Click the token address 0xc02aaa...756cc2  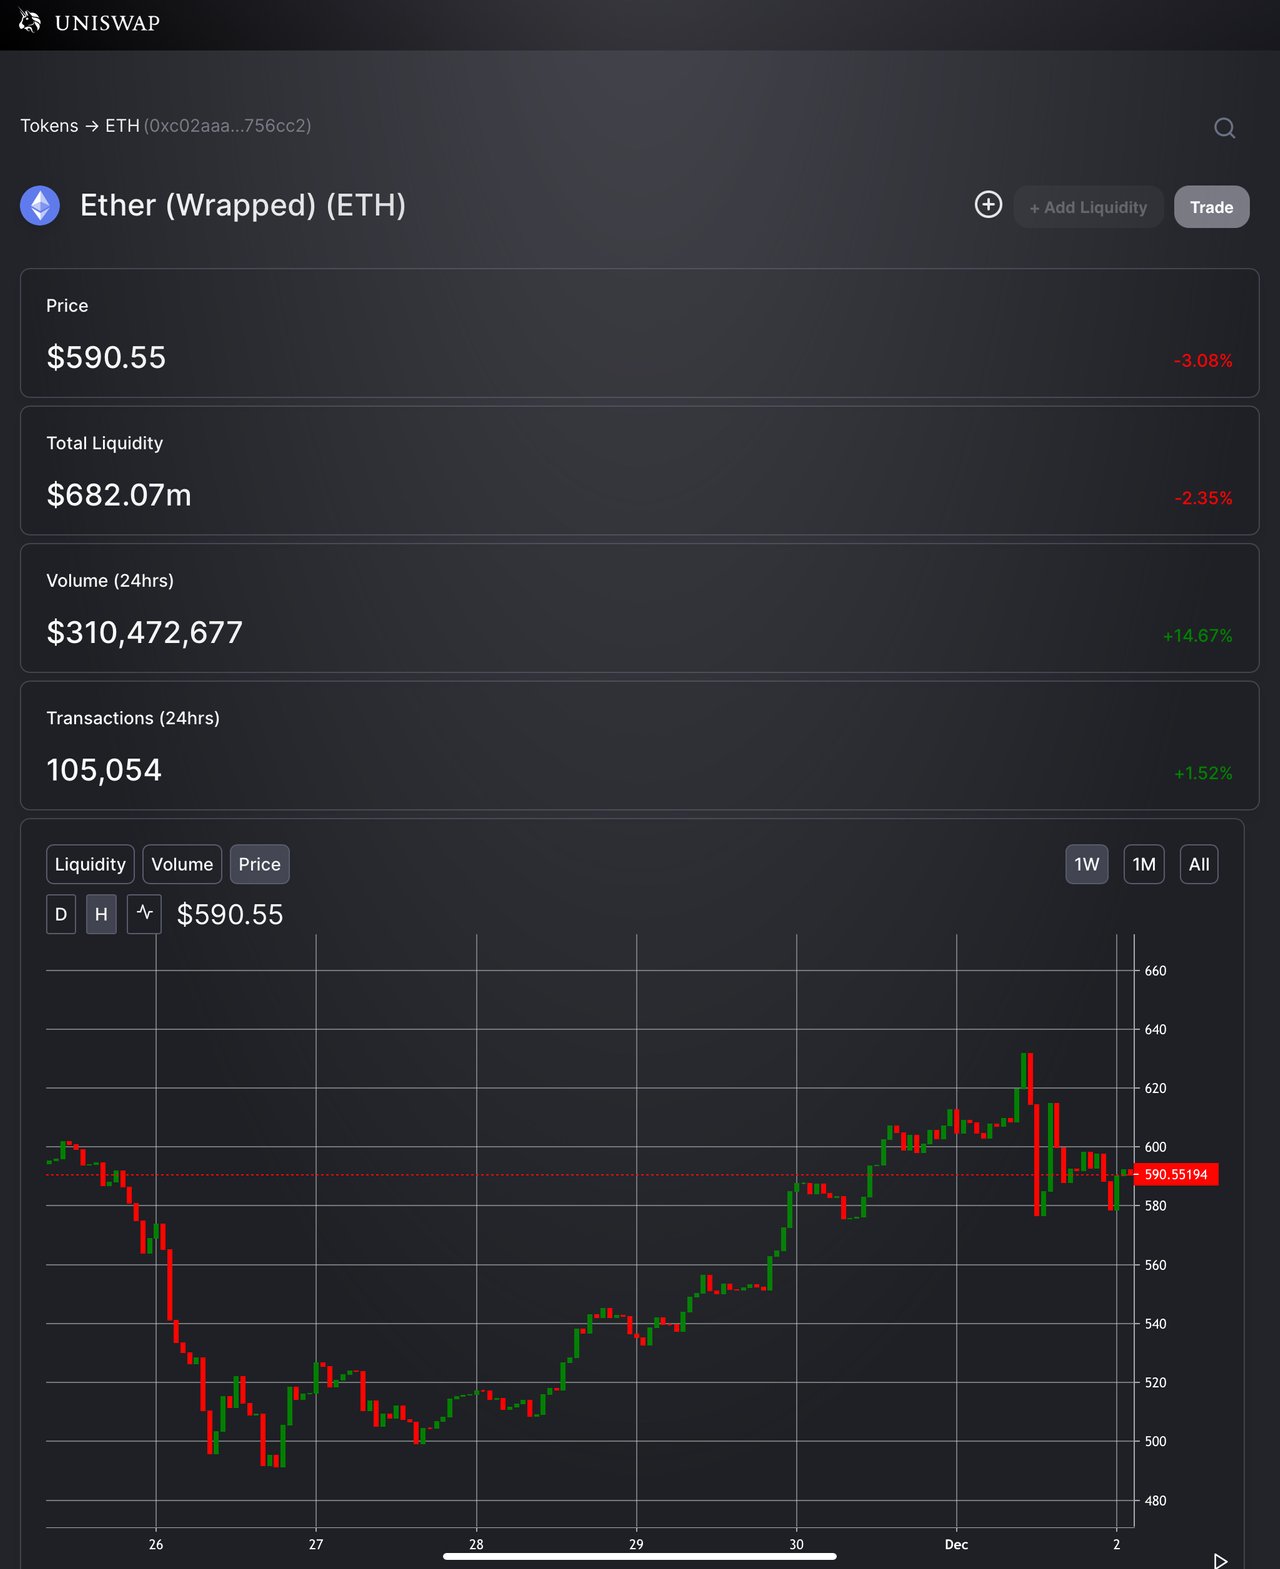click(227, 126)
